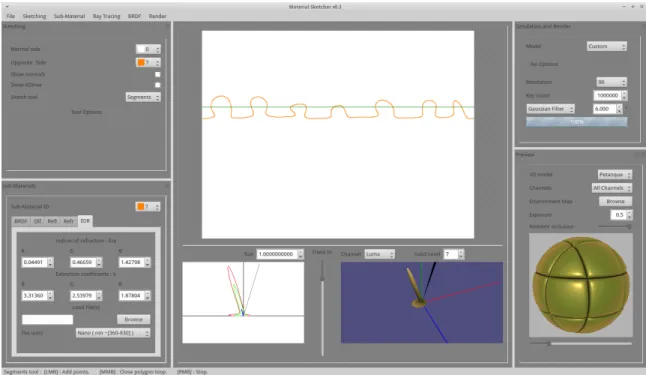This screenshot has height=375, width=646.
Task: Open the Sub-Material ID dropdown
Action: pos(148,206)
